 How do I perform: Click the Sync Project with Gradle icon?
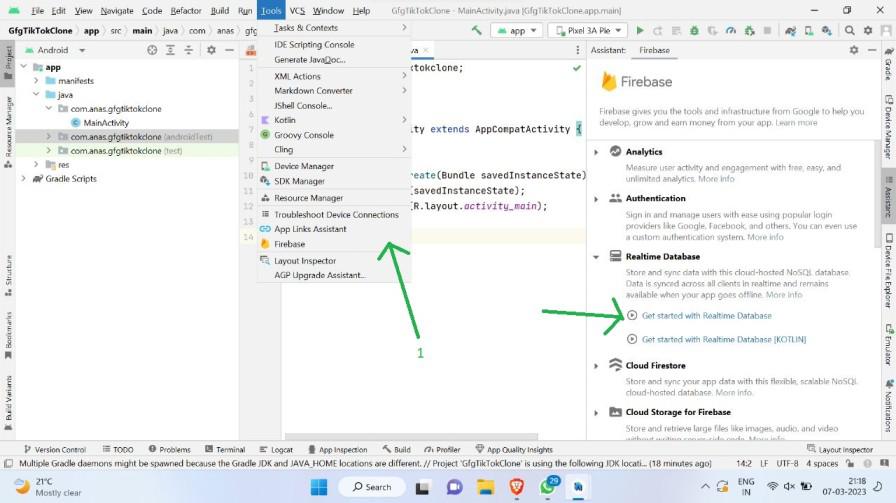point(790,30)
